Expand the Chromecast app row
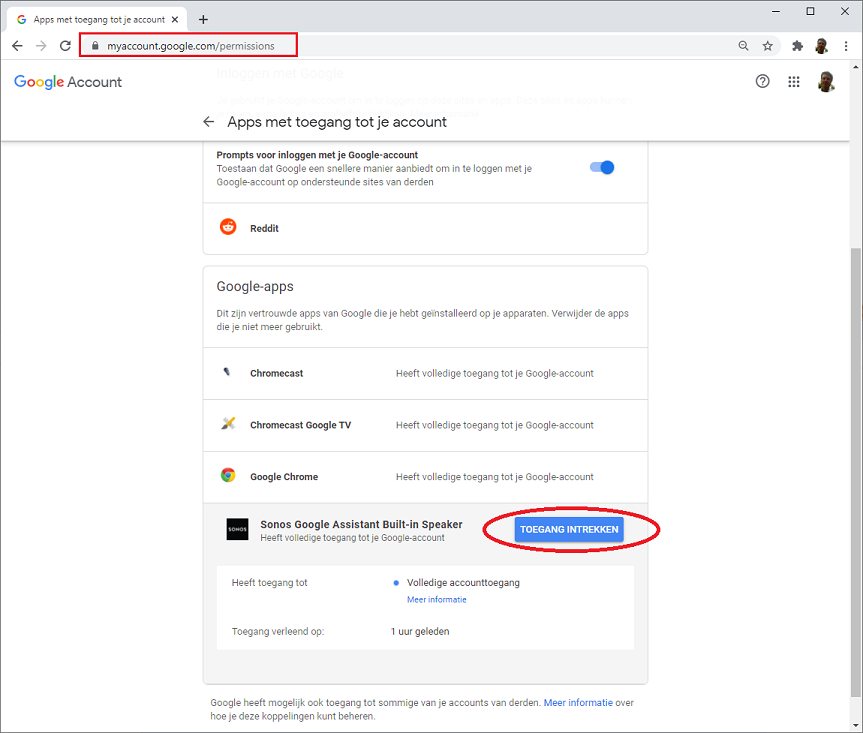 coord(425,373)
